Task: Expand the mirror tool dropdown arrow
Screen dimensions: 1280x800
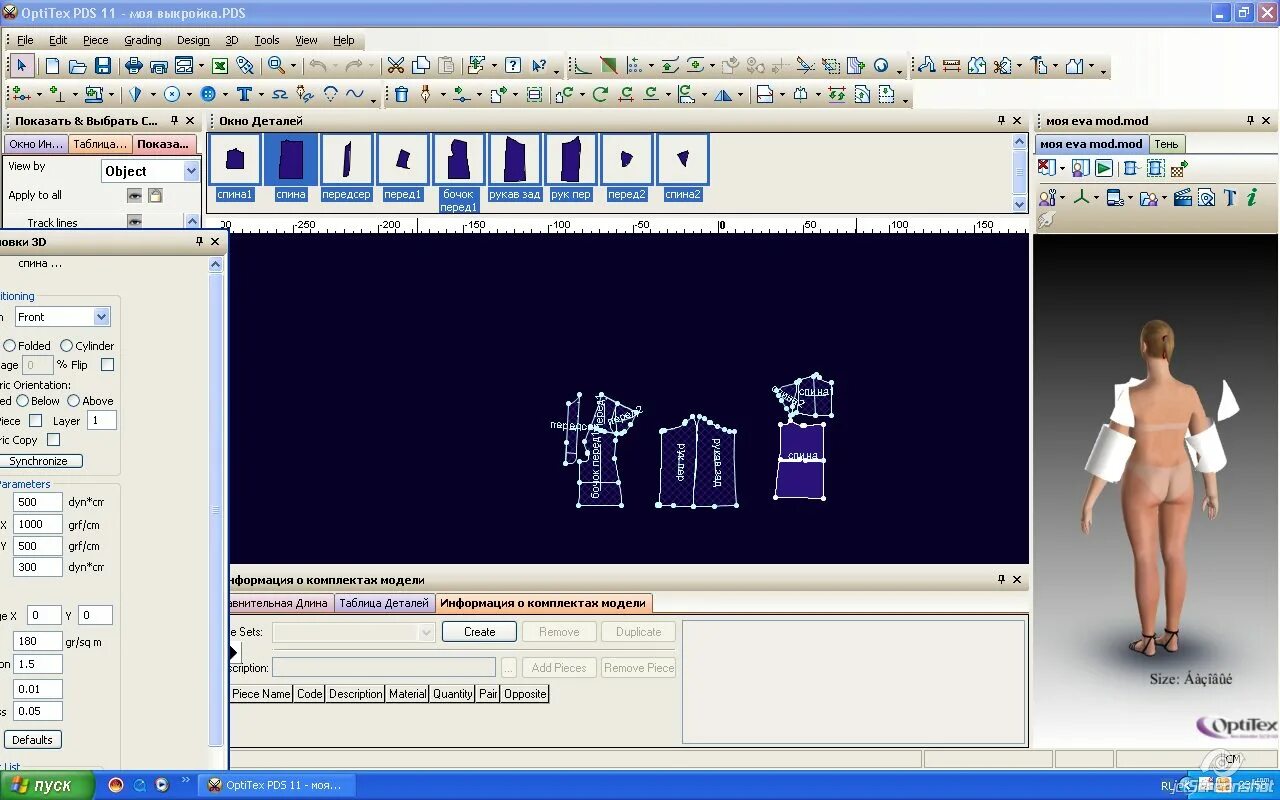Action: [x=740, y=94]
